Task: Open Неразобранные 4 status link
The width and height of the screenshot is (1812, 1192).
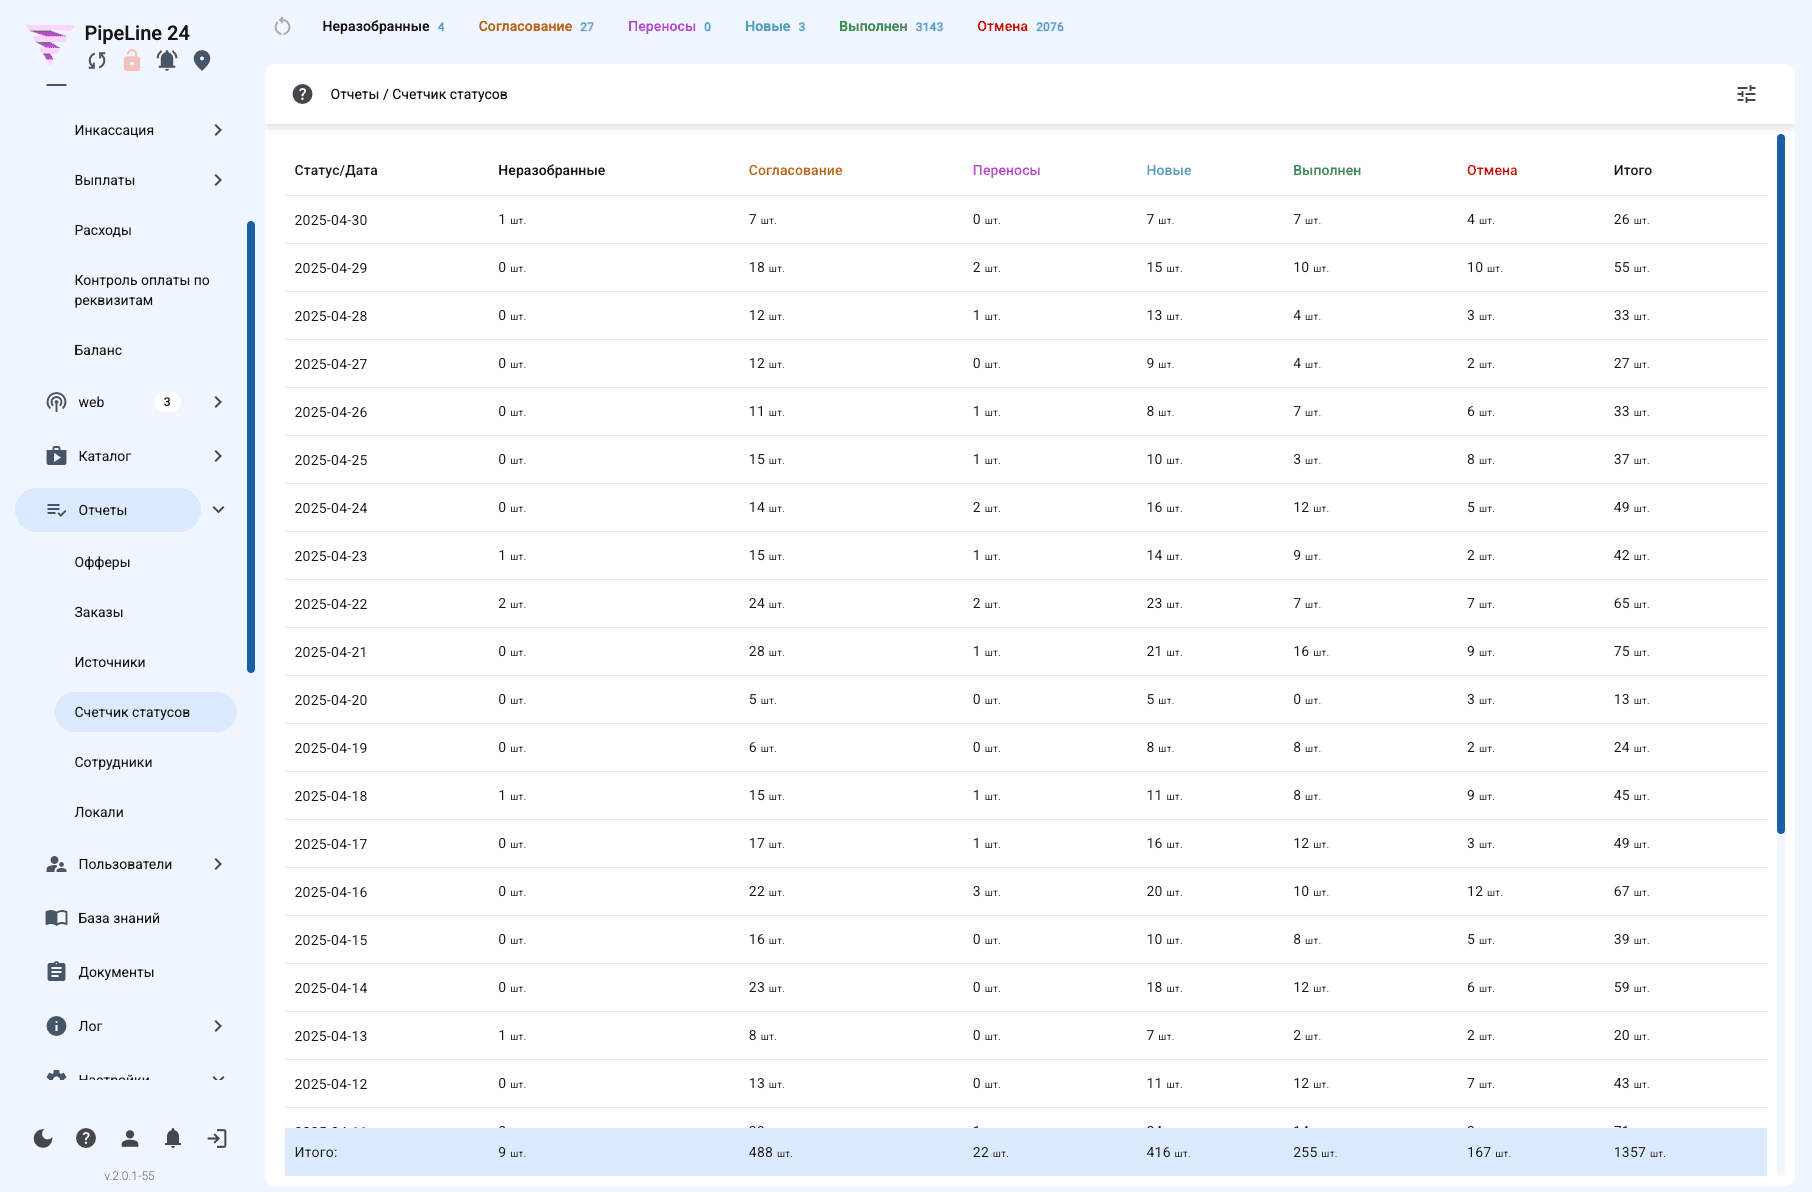Action: pyautogui.click(x=383, y=27)
